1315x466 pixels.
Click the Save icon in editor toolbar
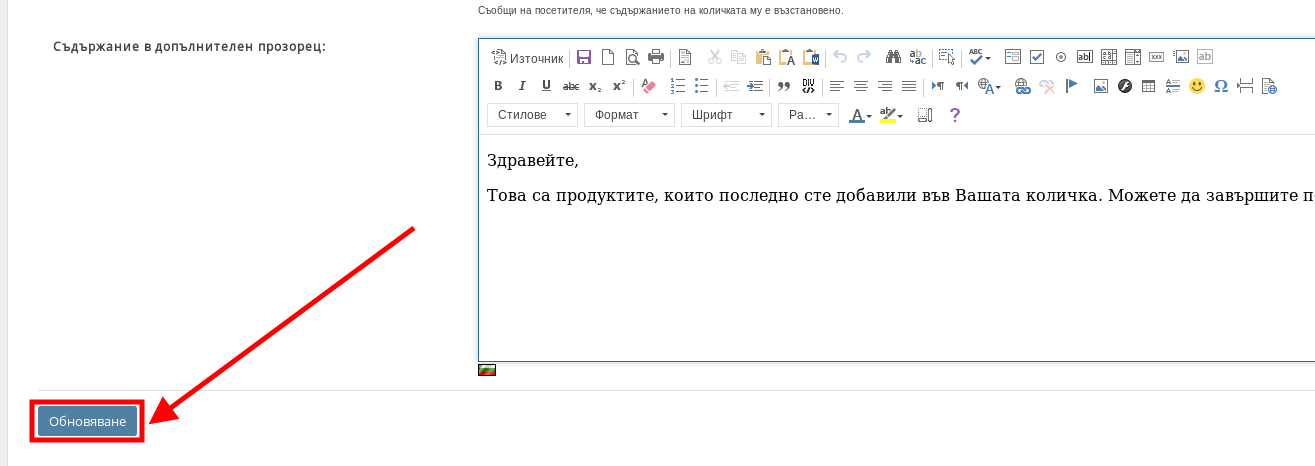[584, 57]
